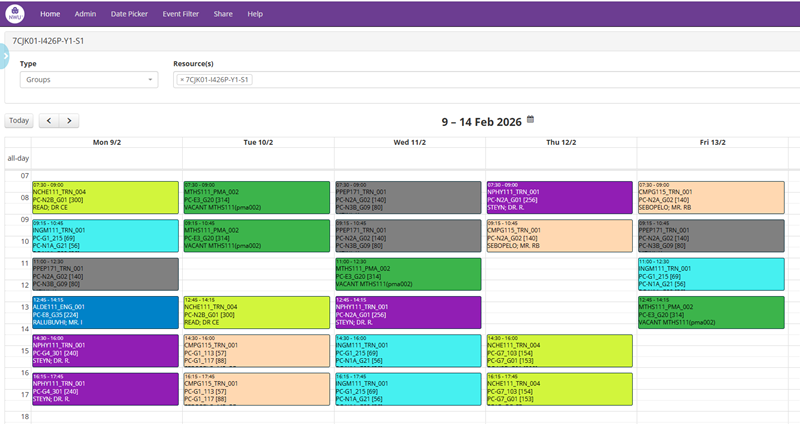Open Tuesday 14:30 CMPG115_TRN_001 event
The width and height of the screenshot is (800, 424).
pos(257,351)
